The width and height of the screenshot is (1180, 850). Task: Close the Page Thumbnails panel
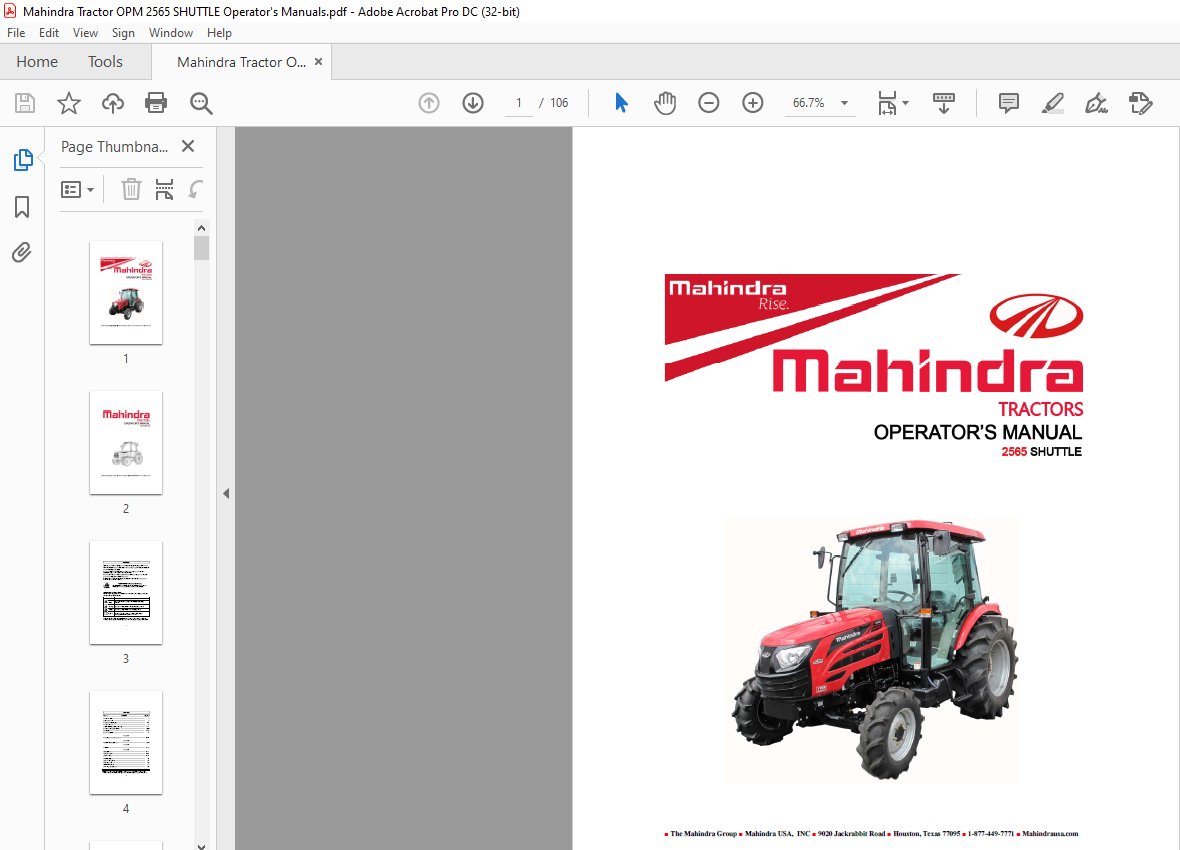click(188, 146)
